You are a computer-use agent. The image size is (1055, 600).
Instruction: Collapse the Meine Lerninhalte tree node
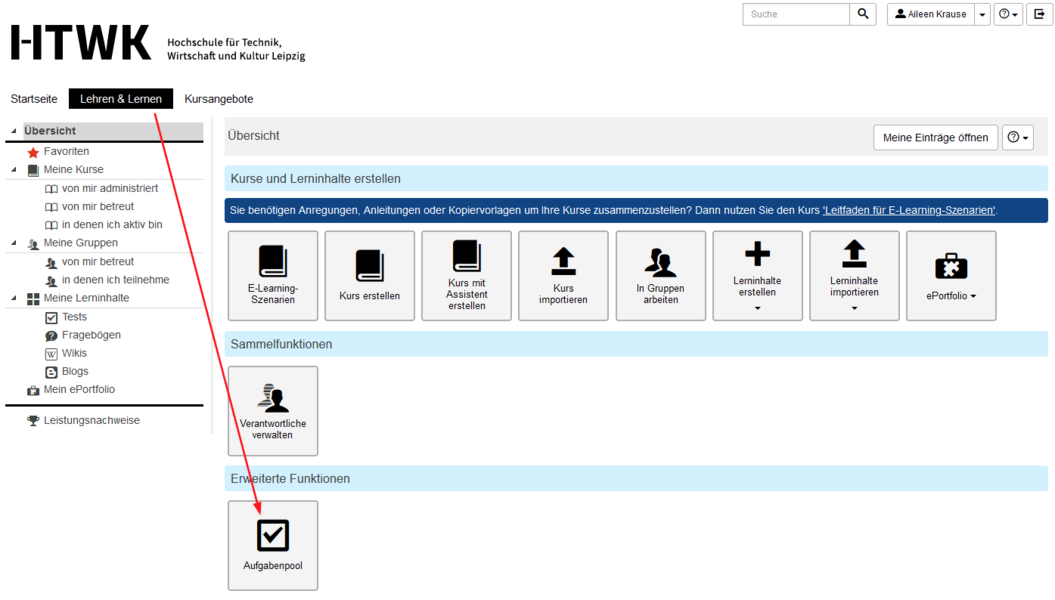(14, 298)
